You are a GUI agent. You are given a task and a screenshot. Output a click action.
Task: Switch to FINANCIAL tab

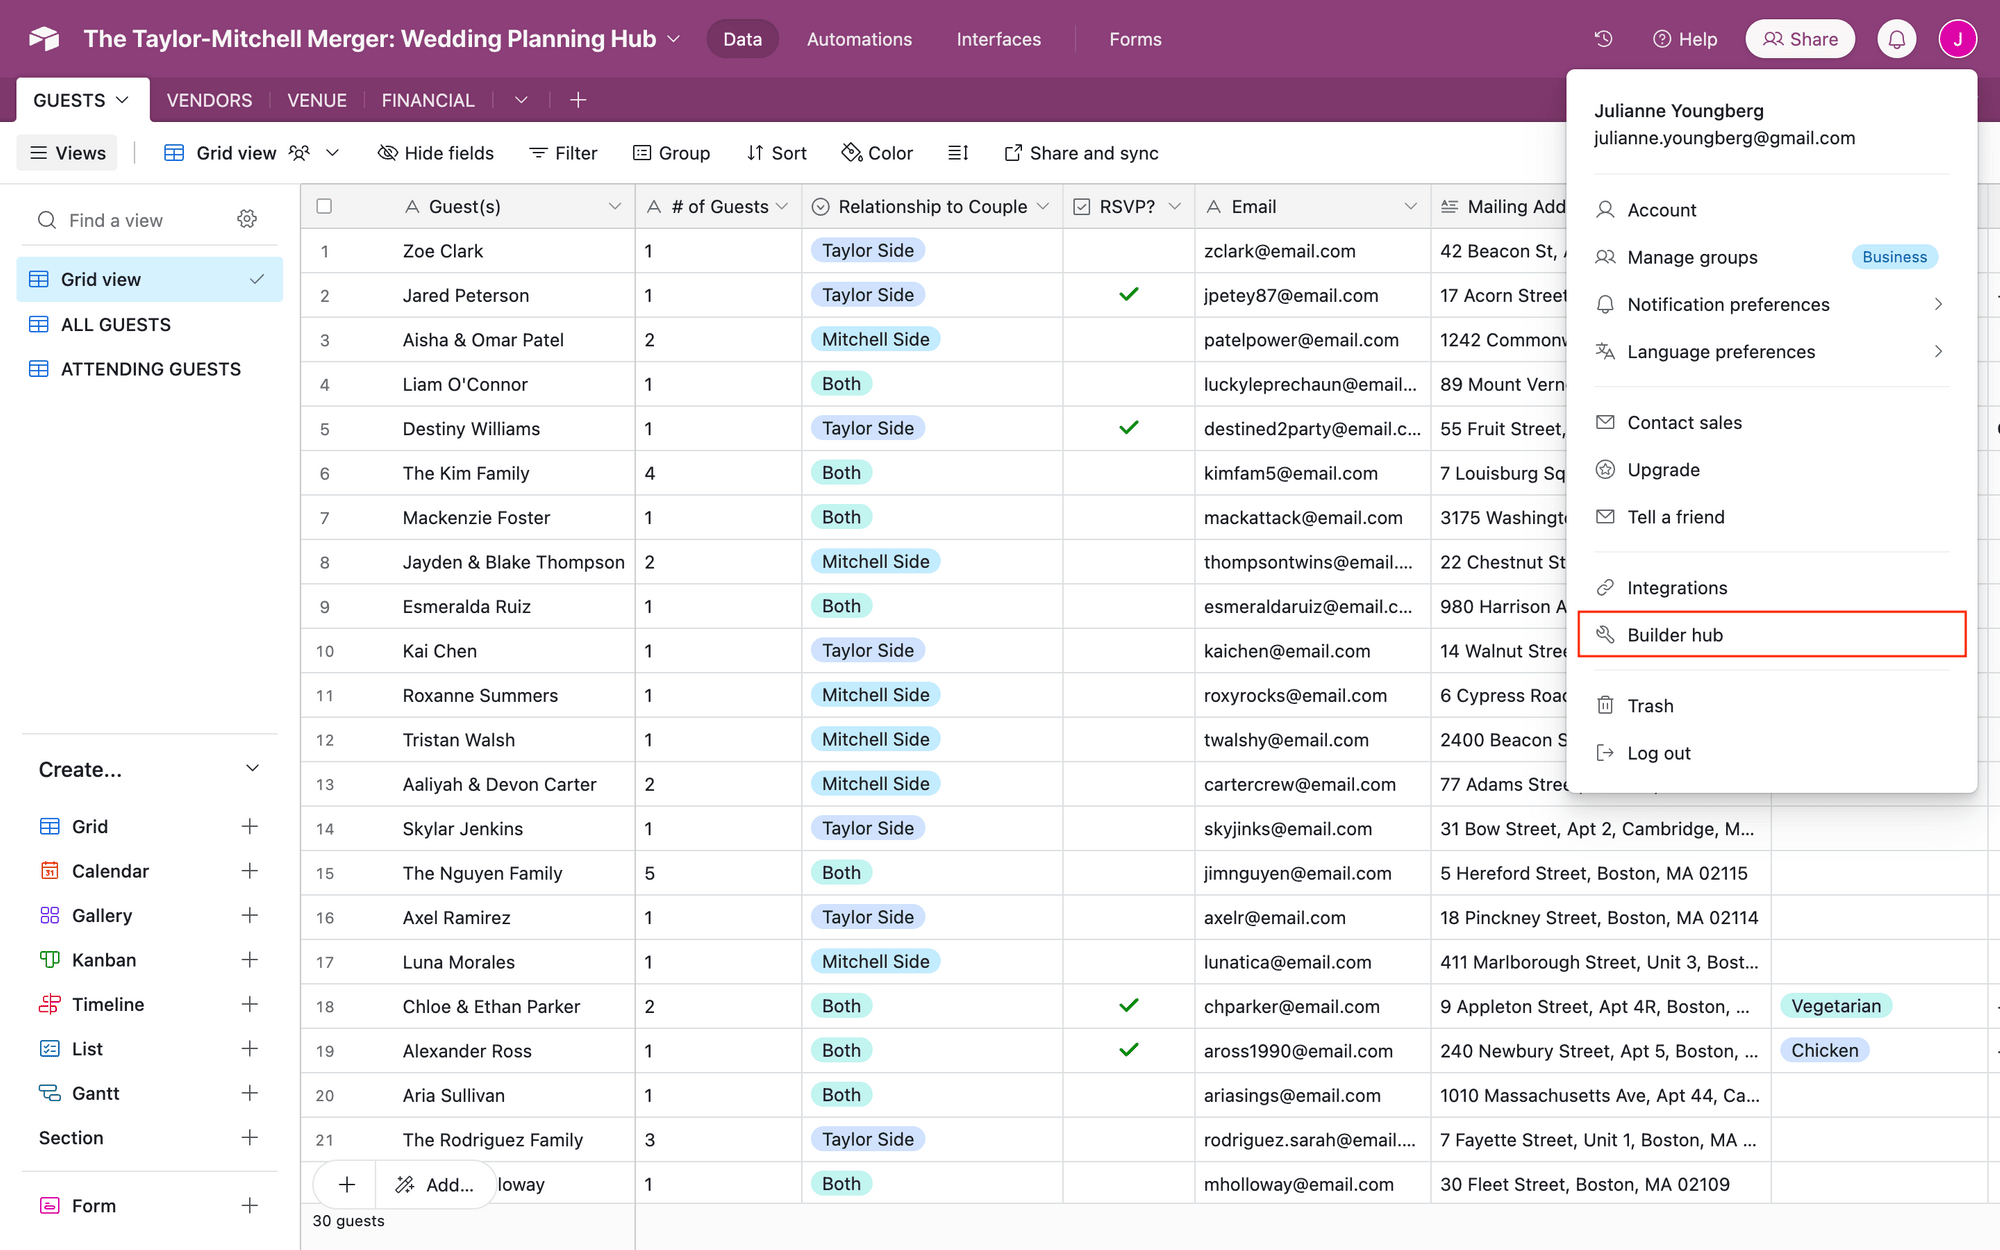click(428, 99)
